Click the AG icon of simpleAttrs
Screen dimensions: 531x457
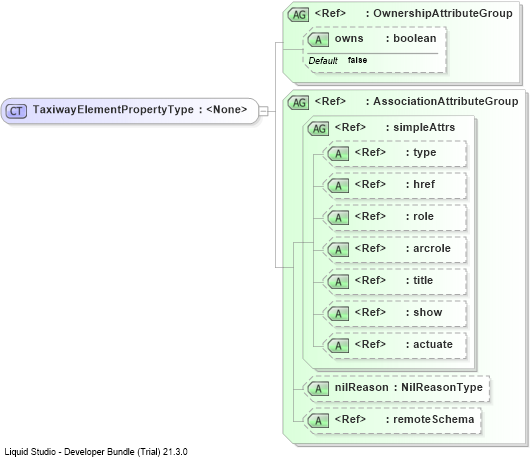(x=318, y=128)
